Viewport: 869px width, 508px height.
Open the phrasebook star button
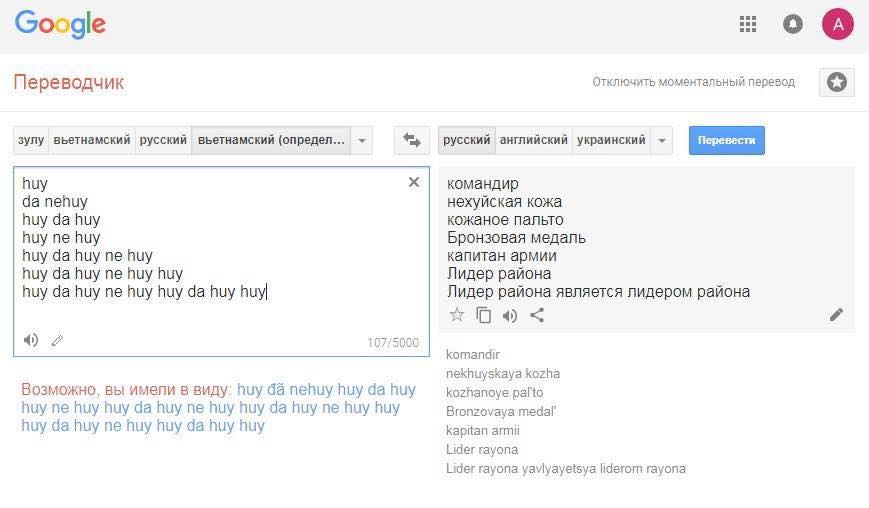click(x=837, y=82)
